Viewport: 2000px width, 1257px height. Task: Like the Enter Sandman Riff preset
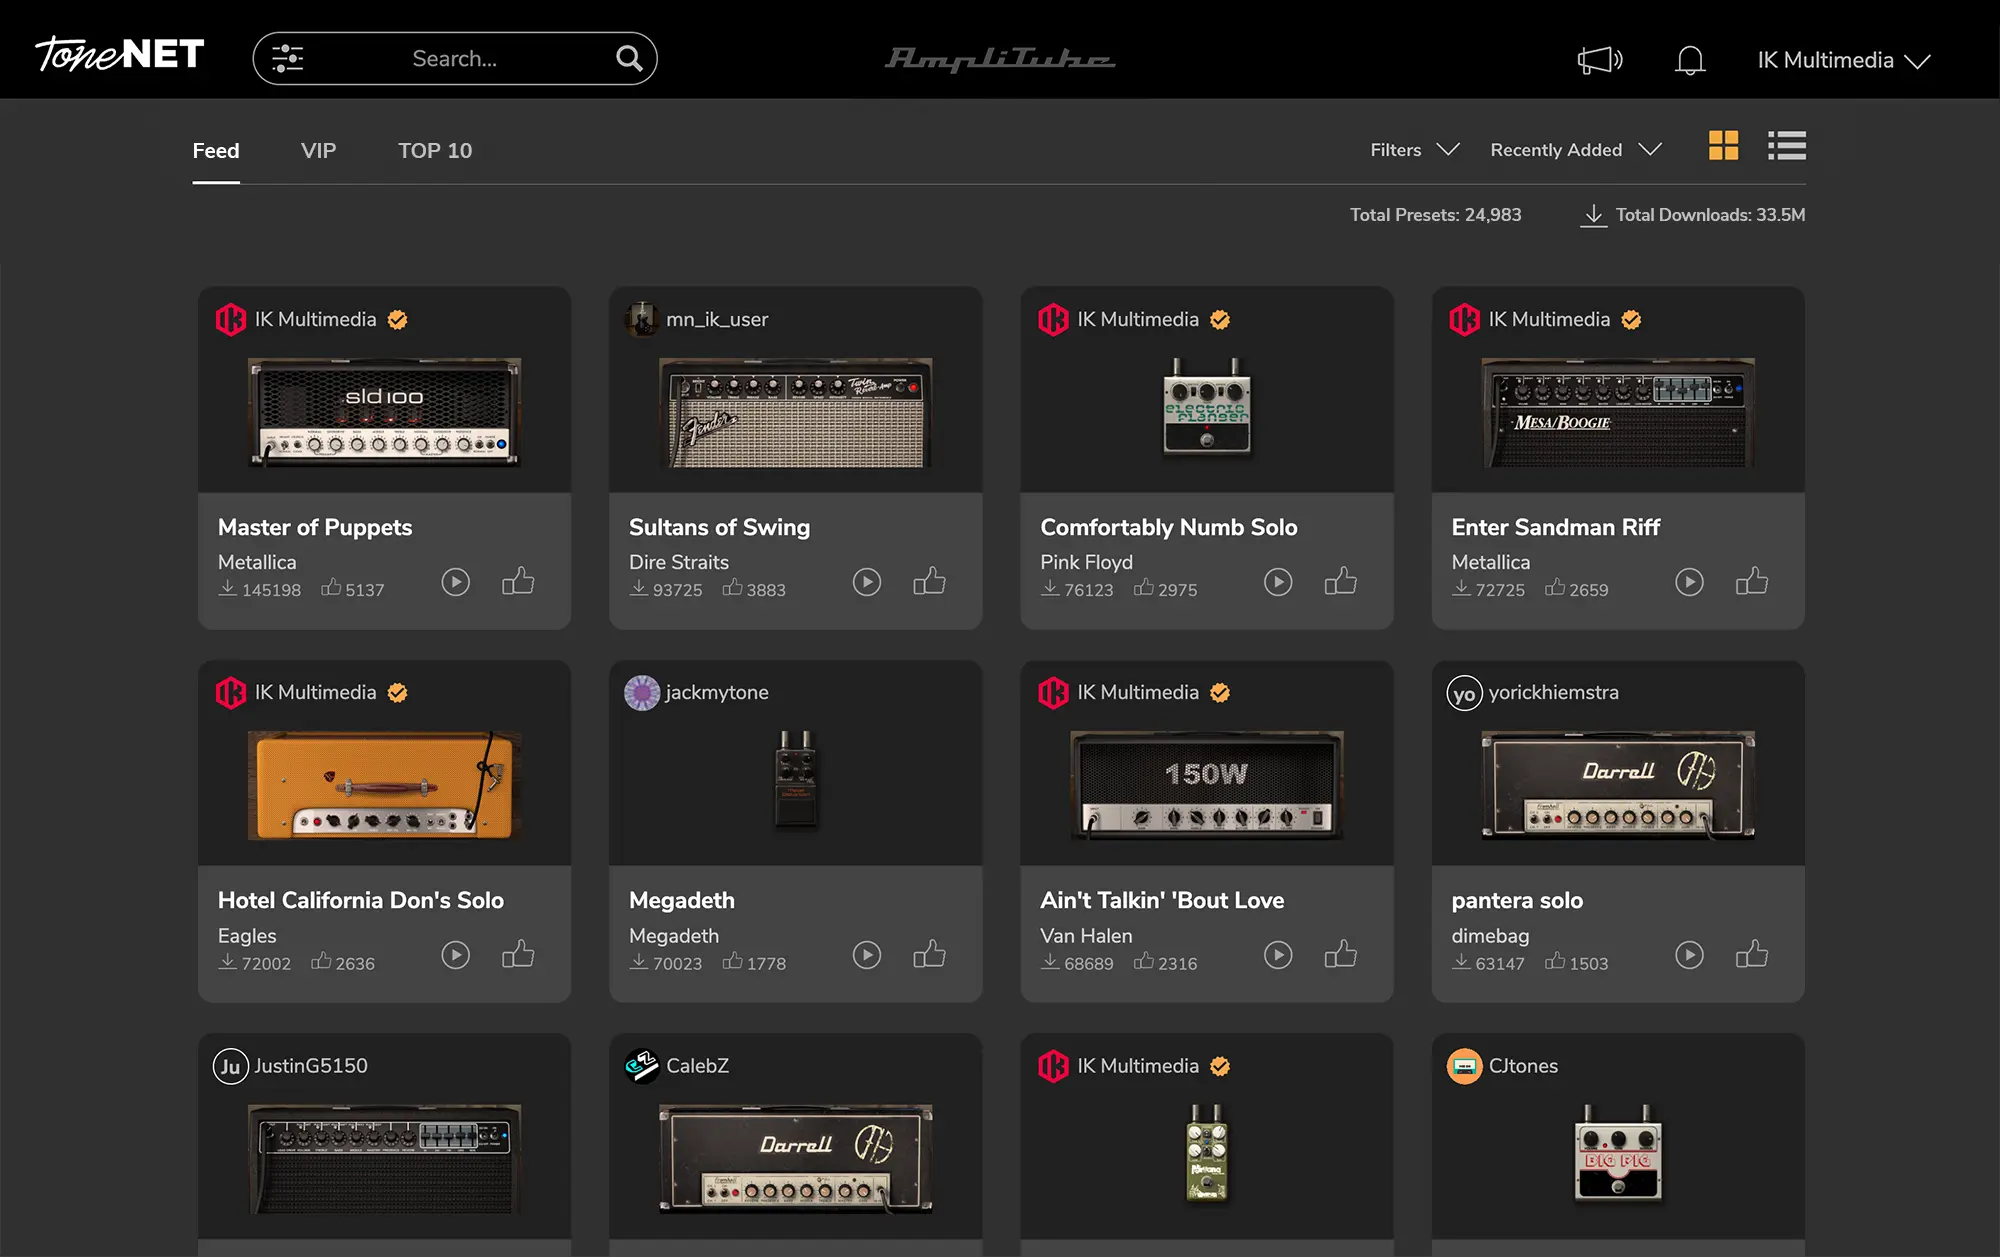[x=1752, y=581]
